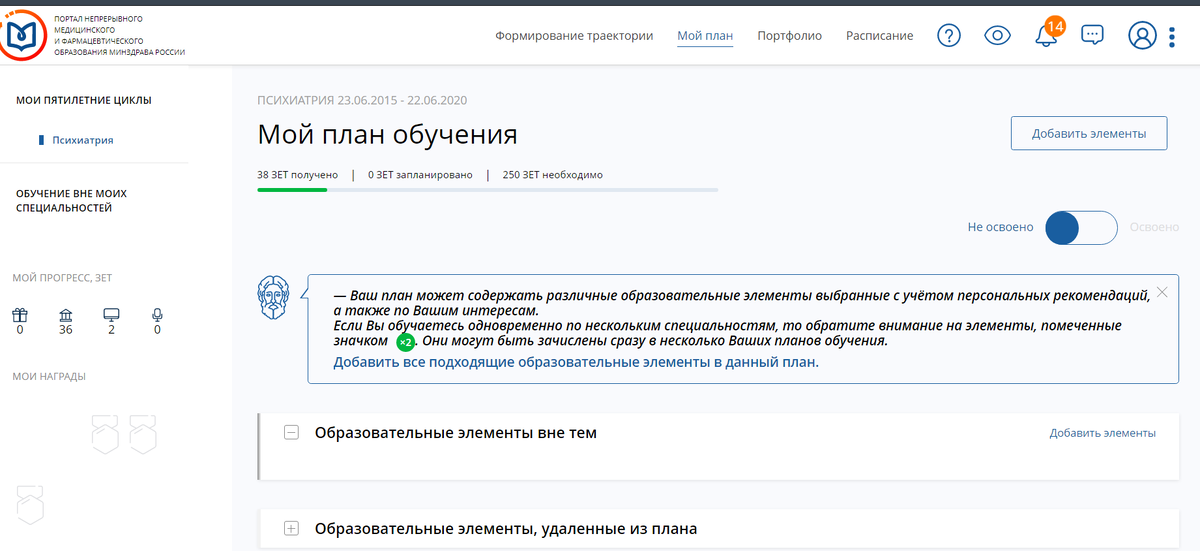1200x551 pixels.
Task: Click the second award badge placeholder
Action: coord(143,434)
